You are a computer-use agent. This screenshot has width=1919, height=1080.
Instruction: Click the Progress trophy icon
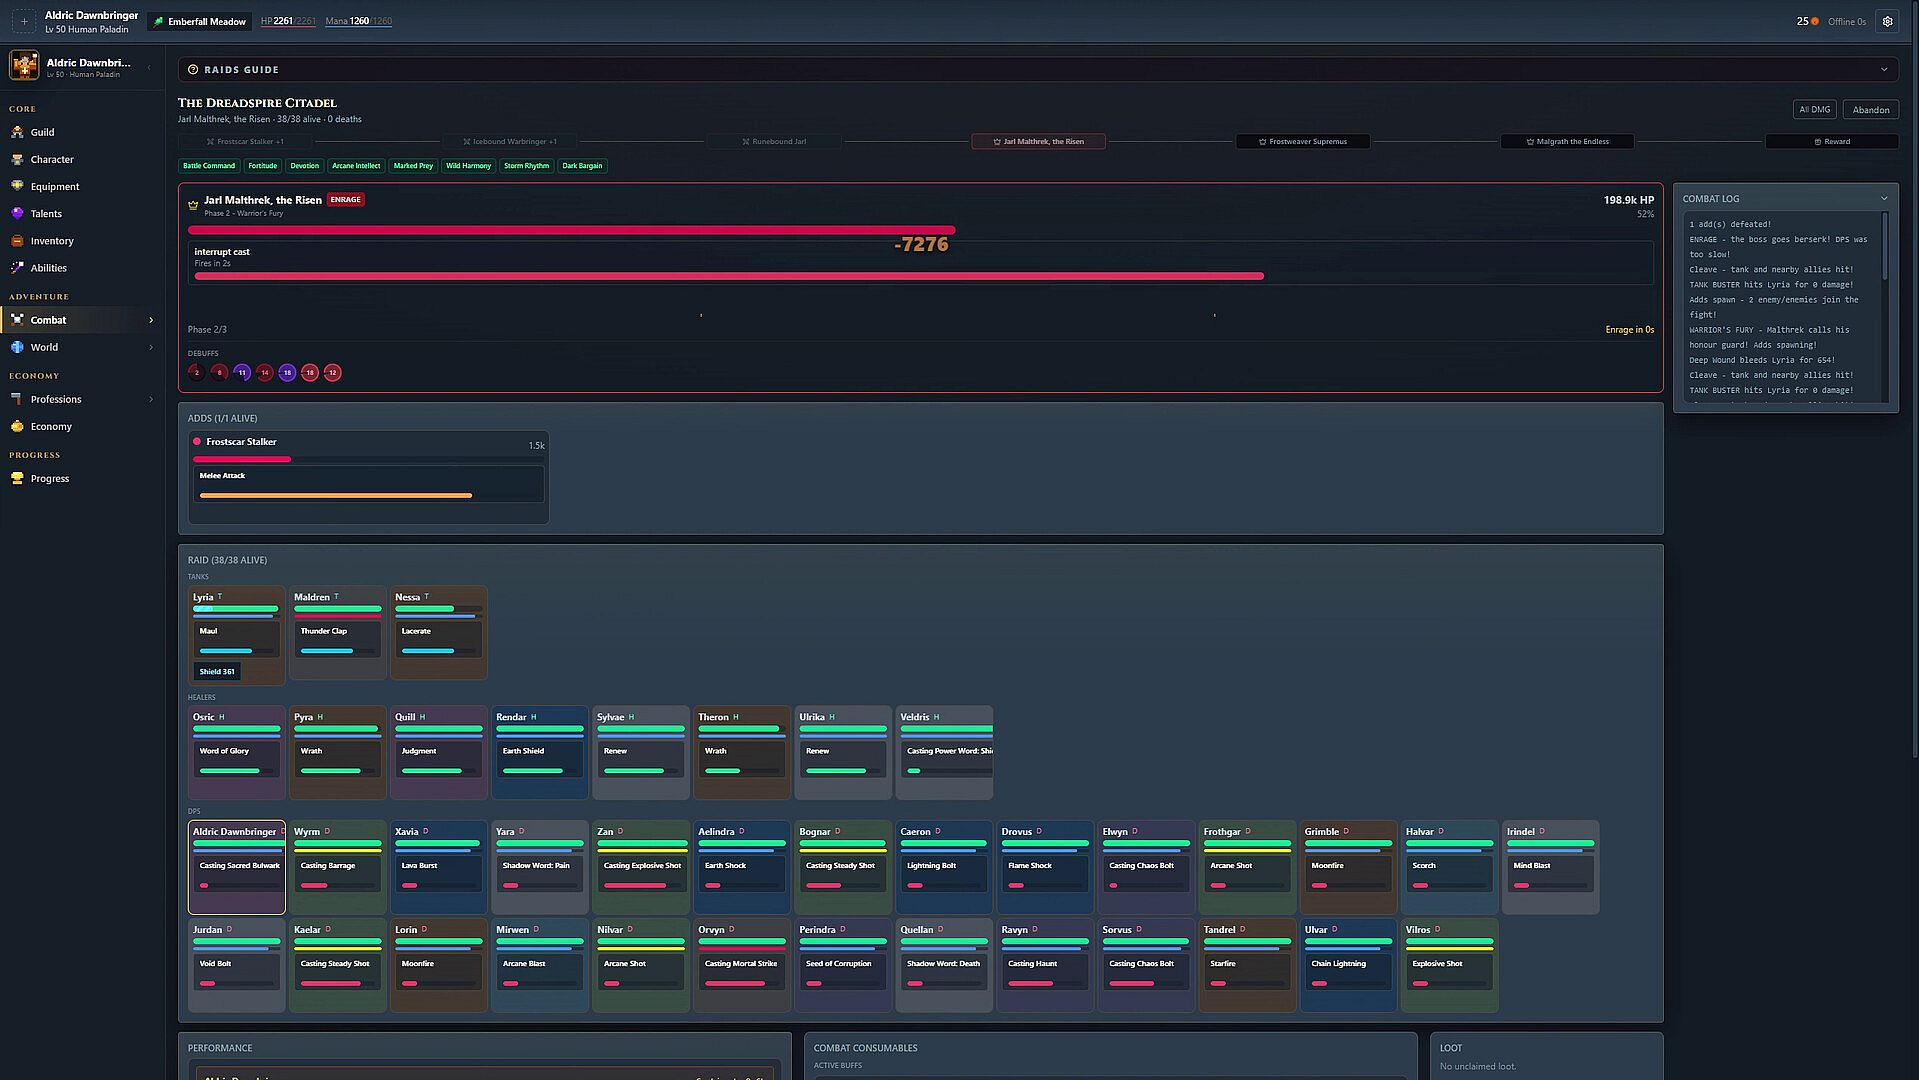tap(17, 478)
